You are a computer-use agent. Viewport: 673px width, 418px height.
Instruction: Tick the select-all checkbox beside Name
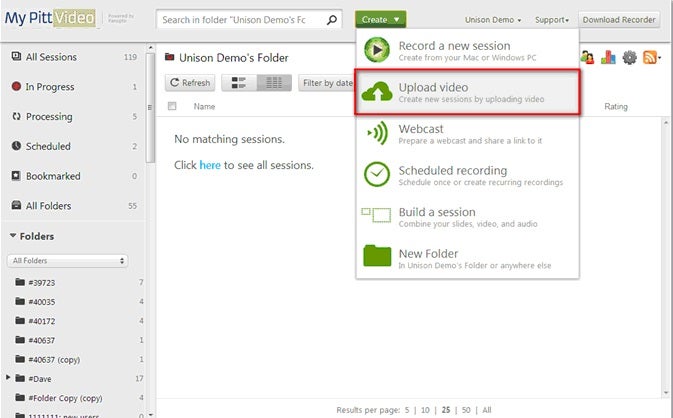[172, 106]
